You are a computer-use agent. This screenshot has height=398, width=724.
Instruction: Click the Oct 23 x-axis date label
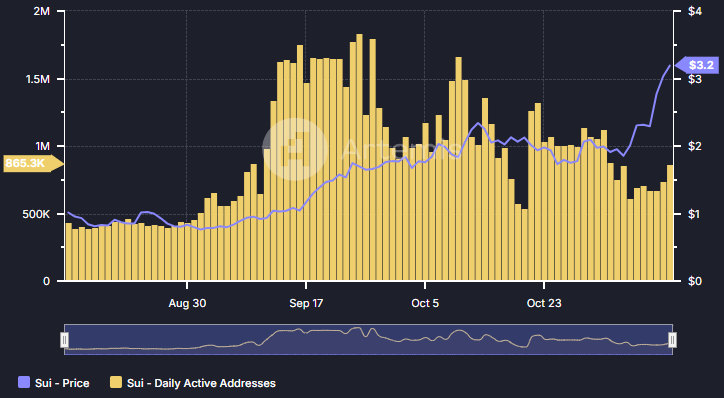point(544,303)
